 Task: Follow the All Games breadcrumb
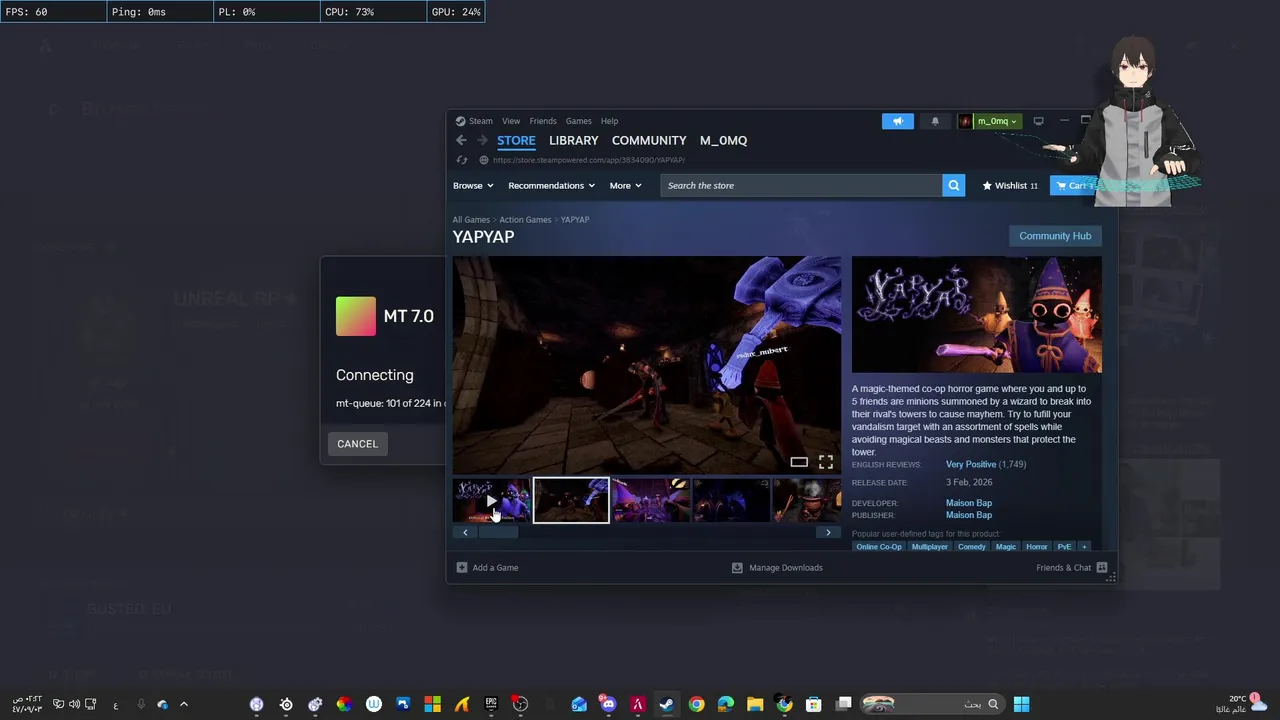pyautogui.click(x=471, y=220)
